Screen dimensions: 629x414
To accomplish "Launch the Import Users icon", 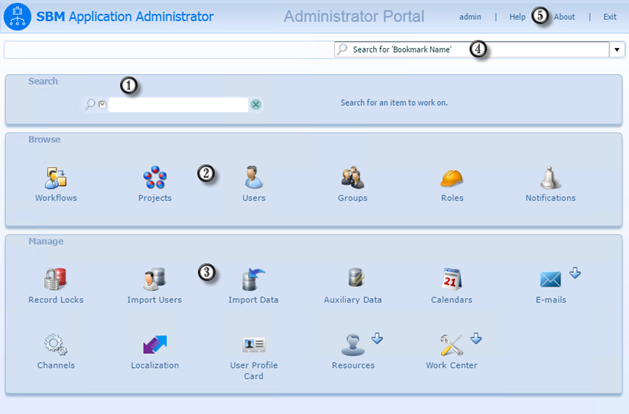I will (x=154, y=279).
